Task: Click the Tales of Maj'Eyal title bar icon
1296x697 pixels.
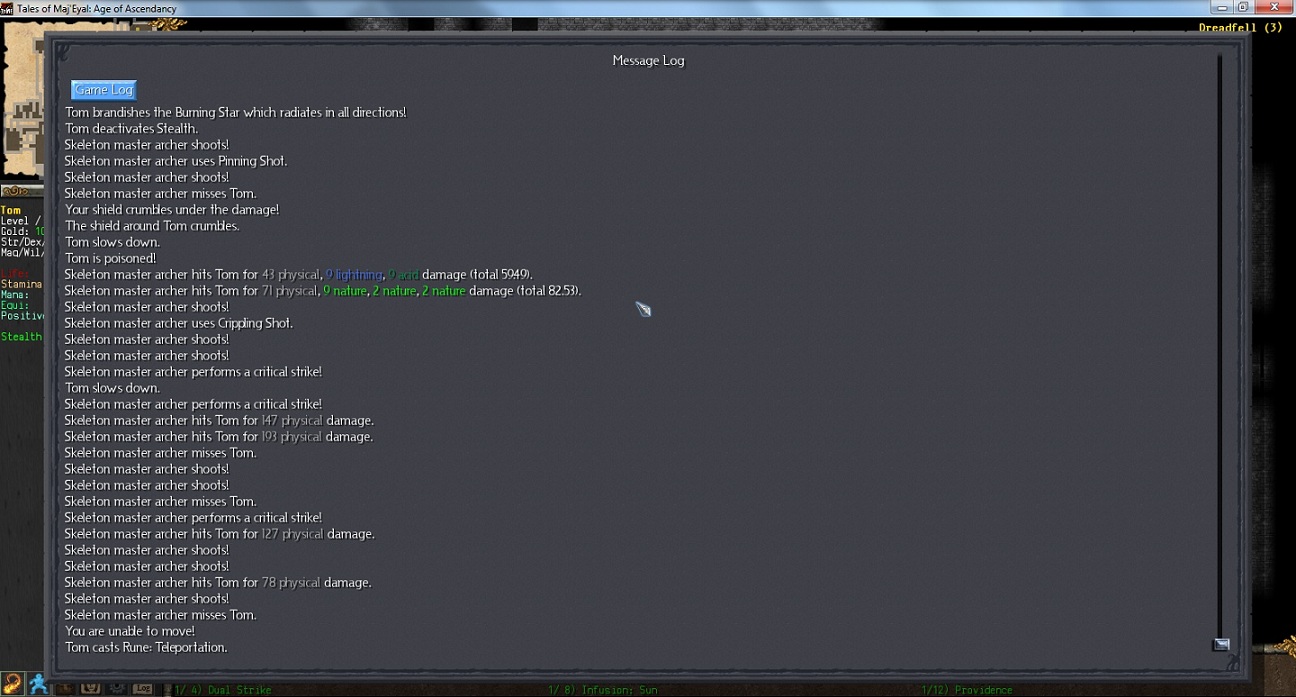Action: pos(7,8)
